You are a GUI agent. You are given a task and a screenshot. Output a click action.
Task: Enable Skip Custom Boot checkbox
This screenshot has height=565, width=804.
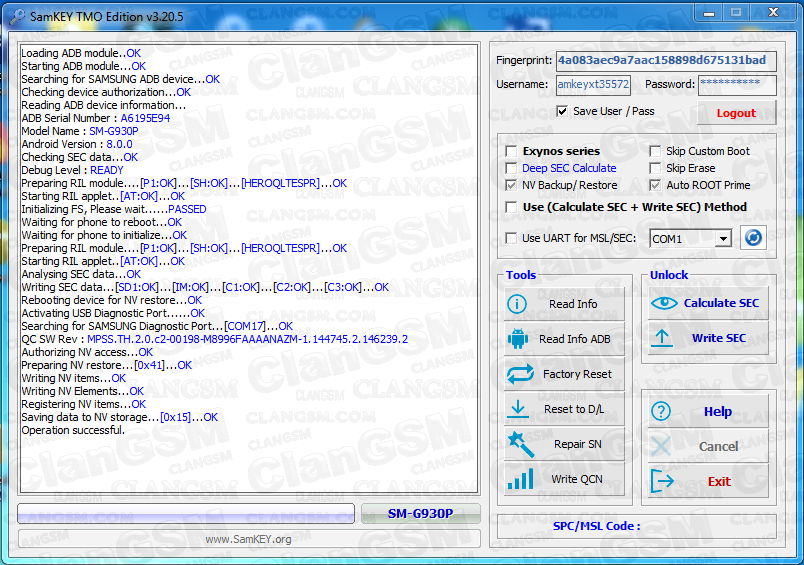[x=655, y=151]
